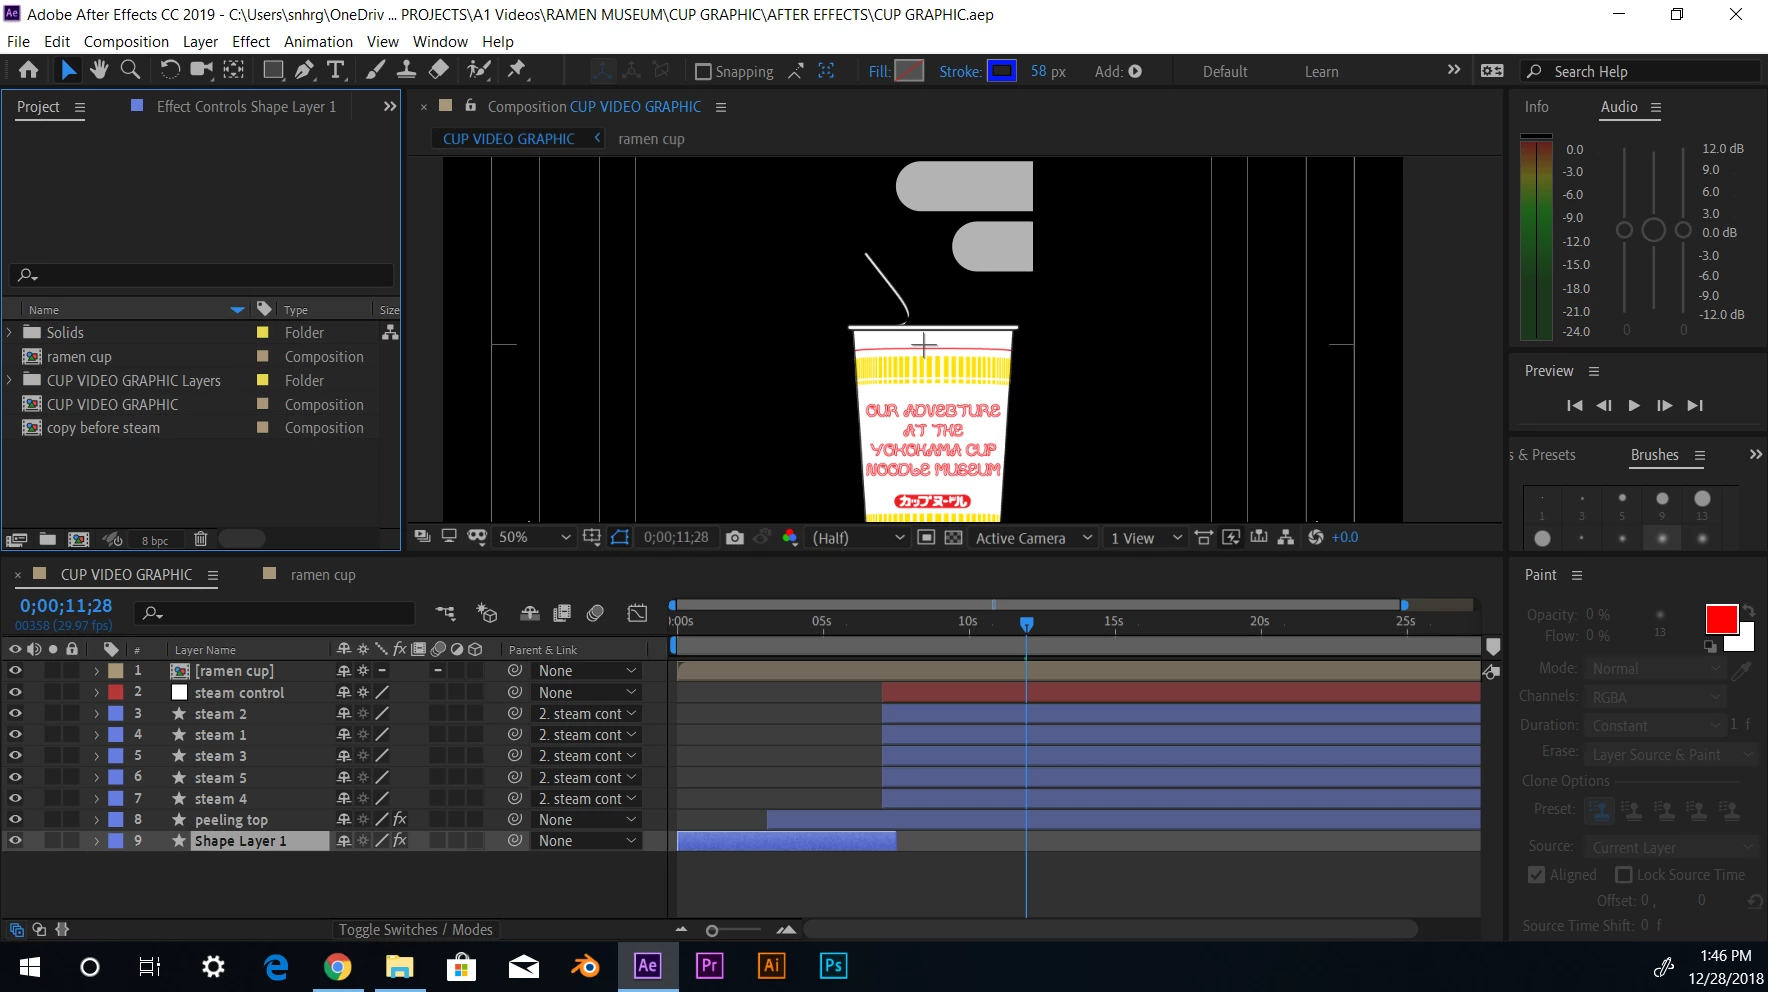Screen dimensions: 1768x992
Task: Switch to the Info panel tab
Action: pyautogui.click(x=1536, y=107)
